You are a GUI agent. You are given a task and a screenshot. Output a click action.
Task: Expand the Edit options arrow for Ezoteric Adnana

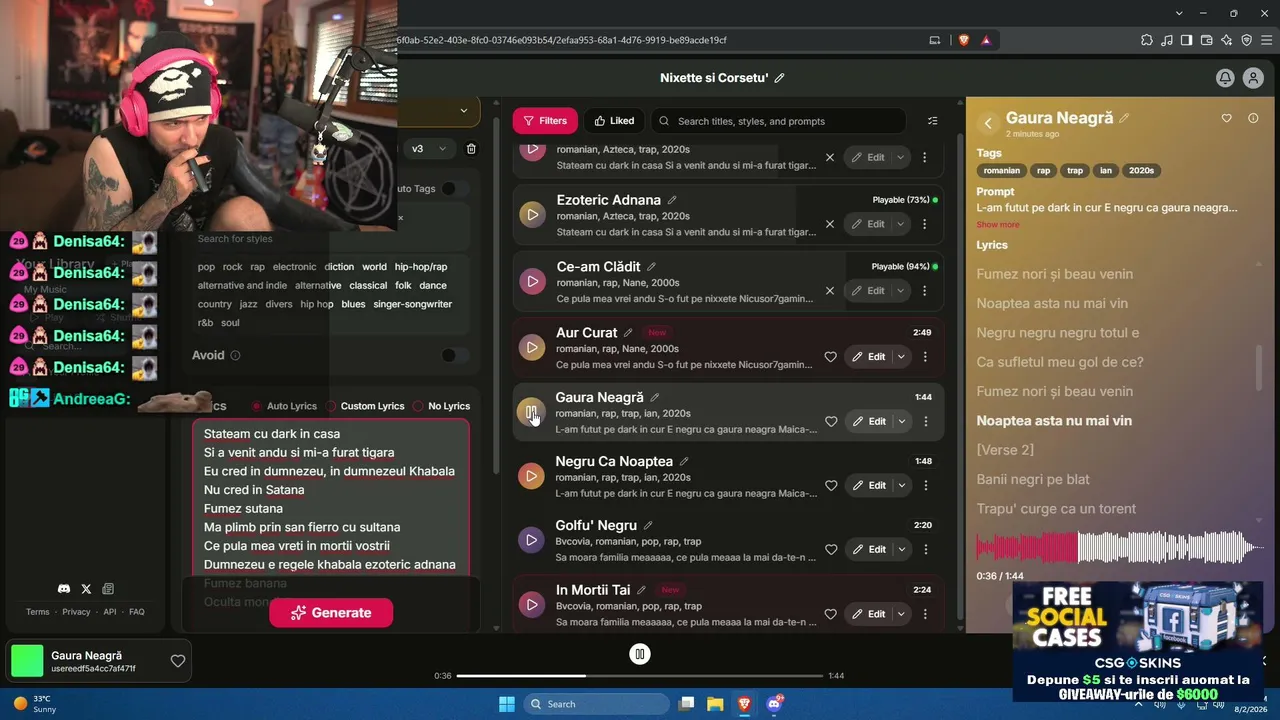901,224
